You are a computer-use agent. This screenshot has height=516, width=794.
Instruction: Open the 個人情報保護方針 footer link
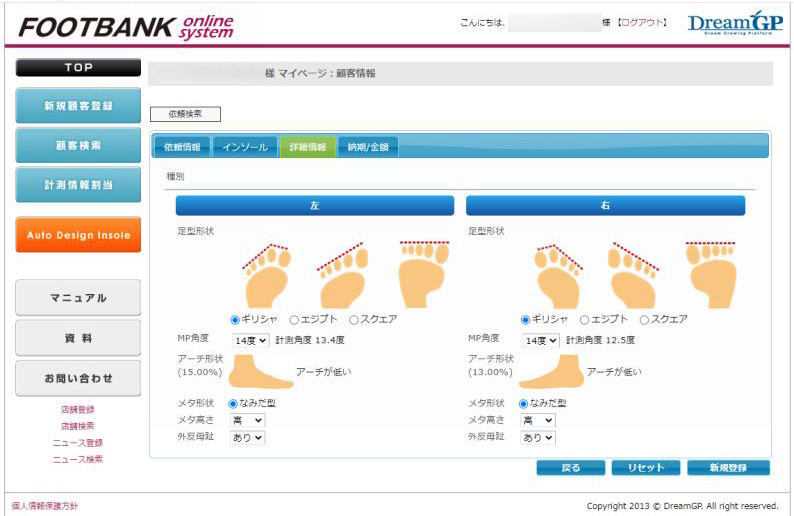45,506
